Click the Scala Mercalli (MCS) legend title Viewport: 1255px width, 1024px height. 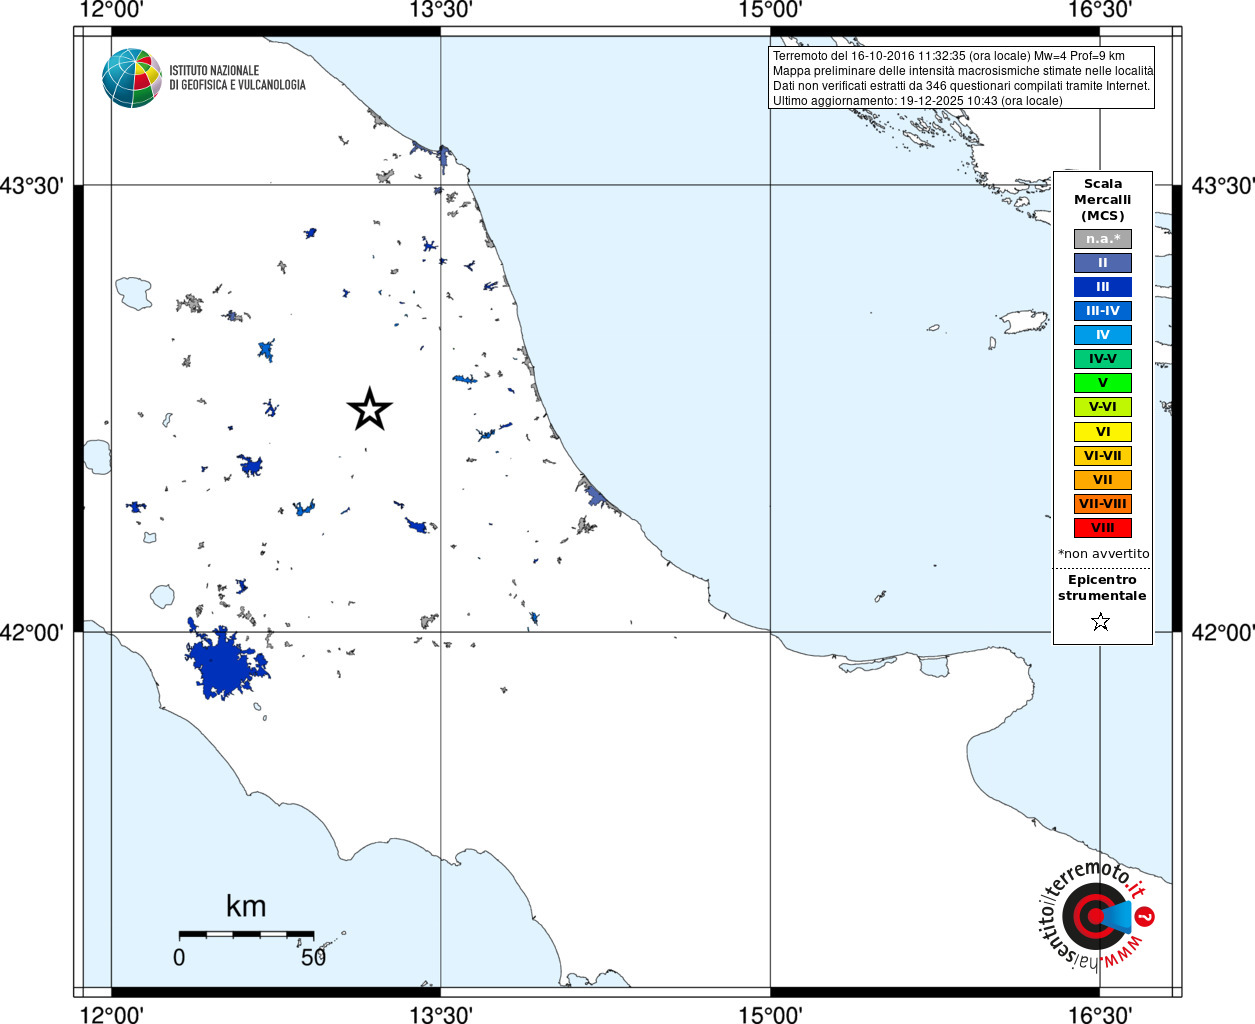point(1103,200)
